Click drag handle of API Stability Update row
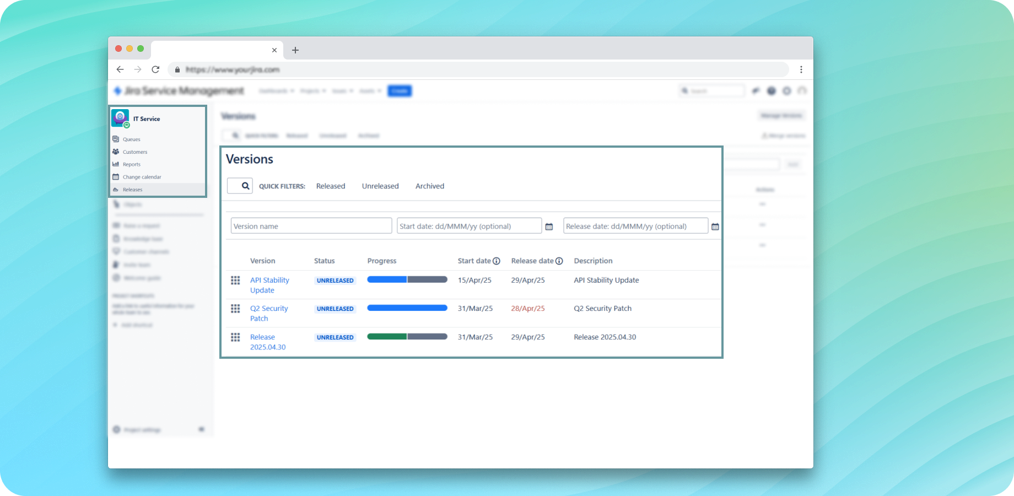Viewport: 1014px width, 496px height. coord(235,280)
